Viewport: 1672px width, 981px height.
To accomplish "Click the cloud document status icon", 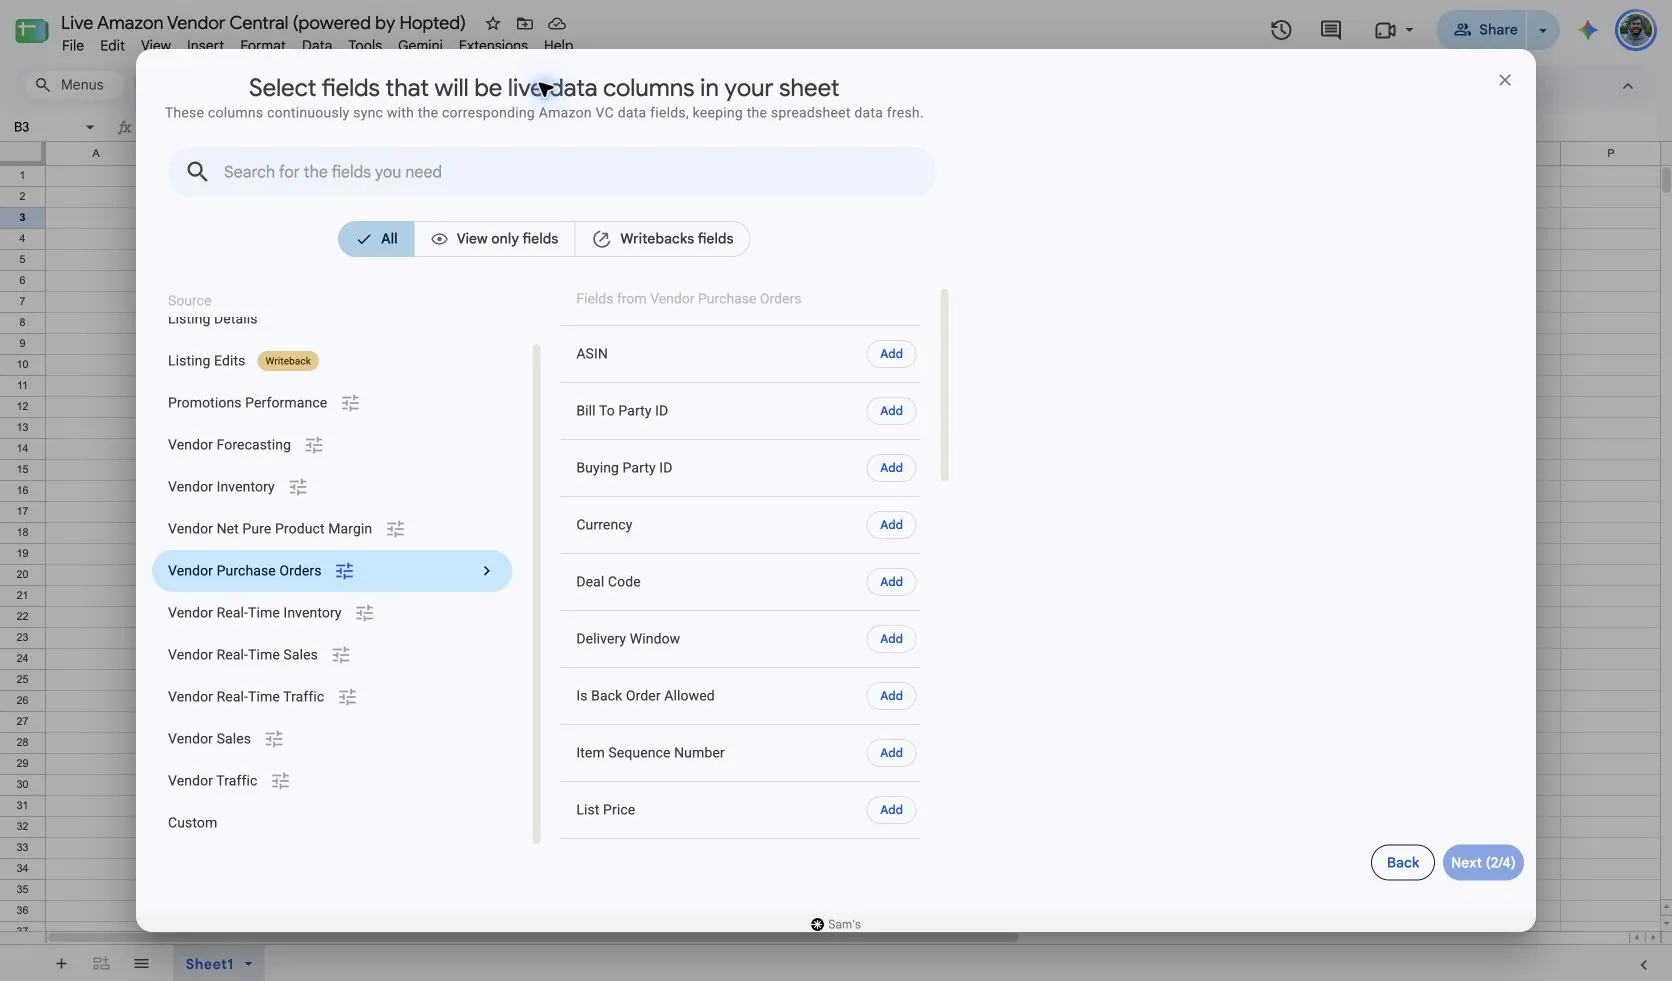I will [557, 23].
